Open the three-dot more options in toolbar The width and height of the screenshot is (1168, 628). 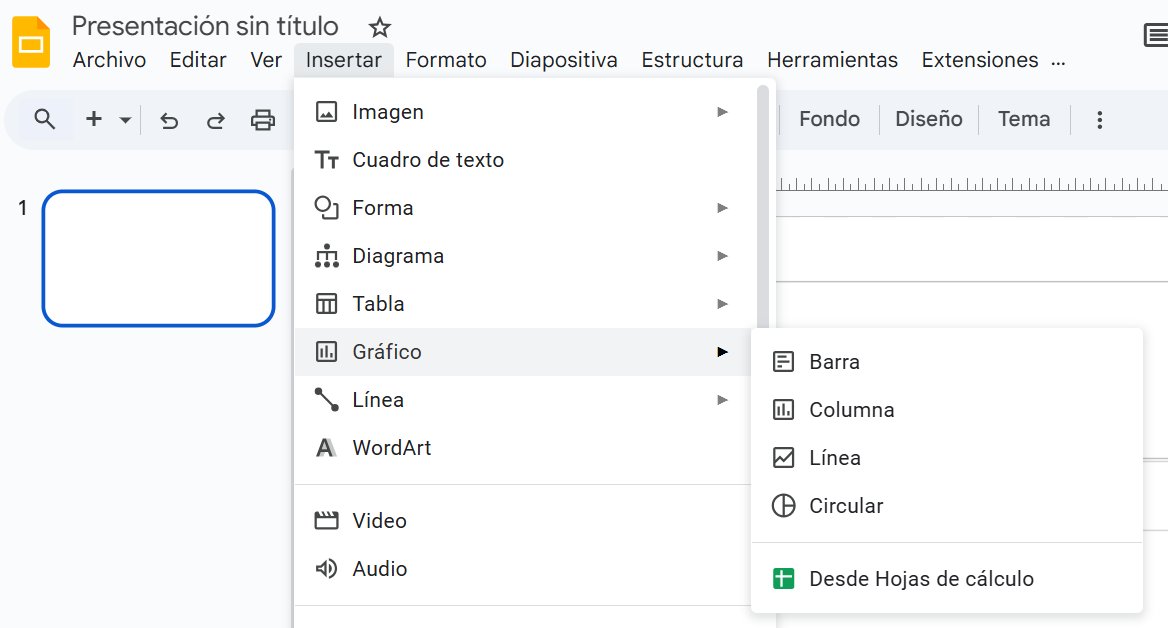1099,120
